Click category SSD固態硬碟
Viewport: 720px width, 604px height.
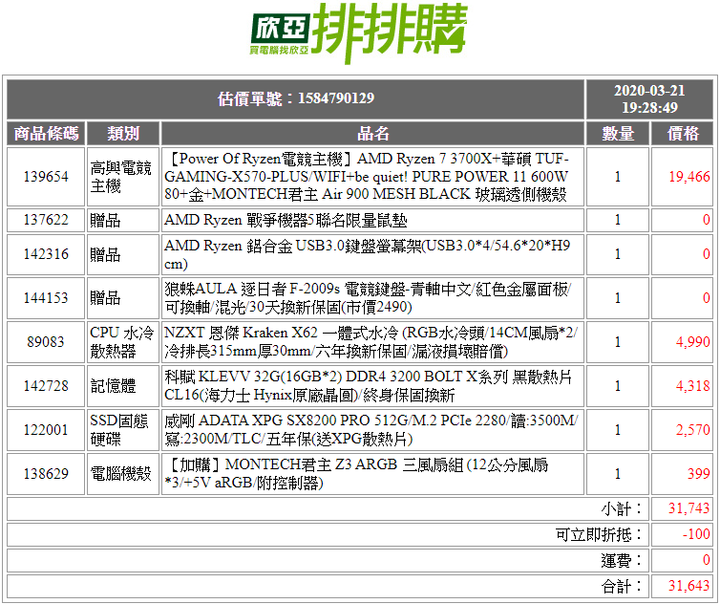point(119,430)
